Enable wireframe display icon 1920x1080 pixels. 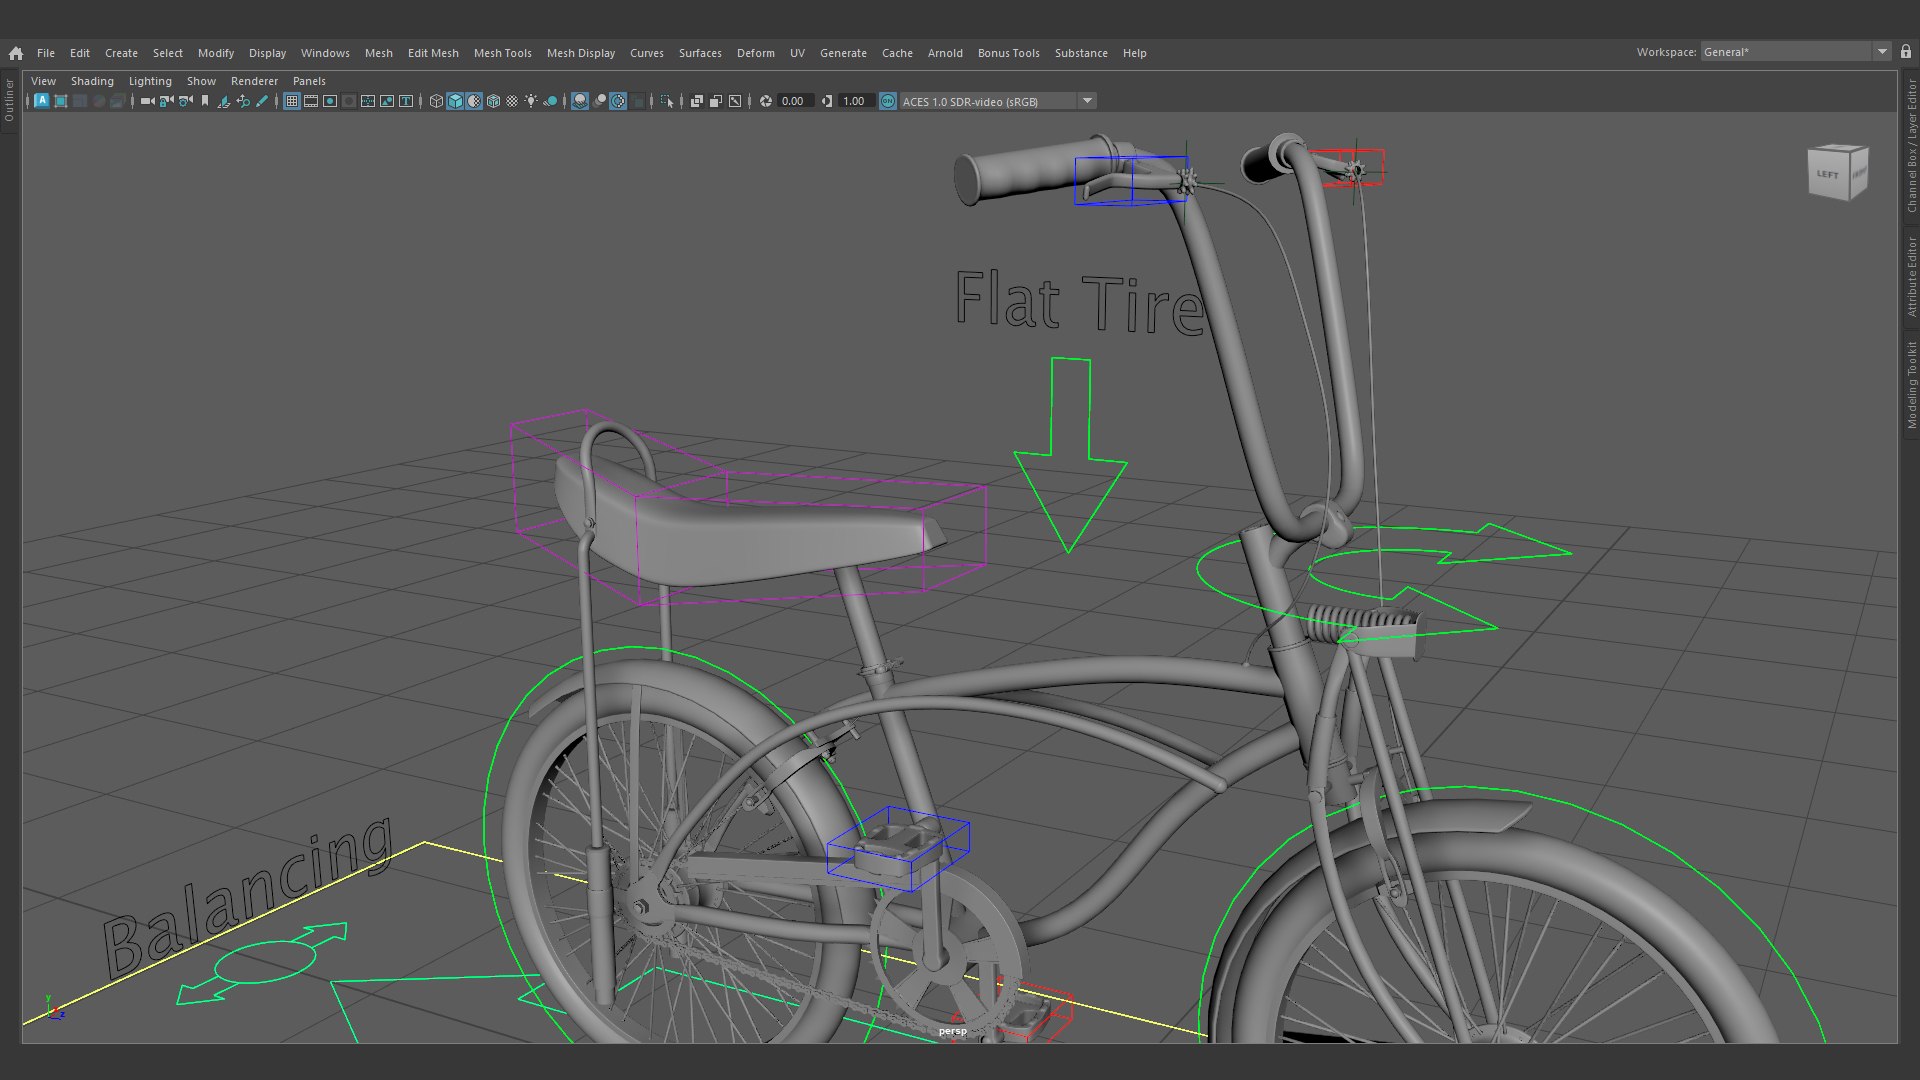437,101
